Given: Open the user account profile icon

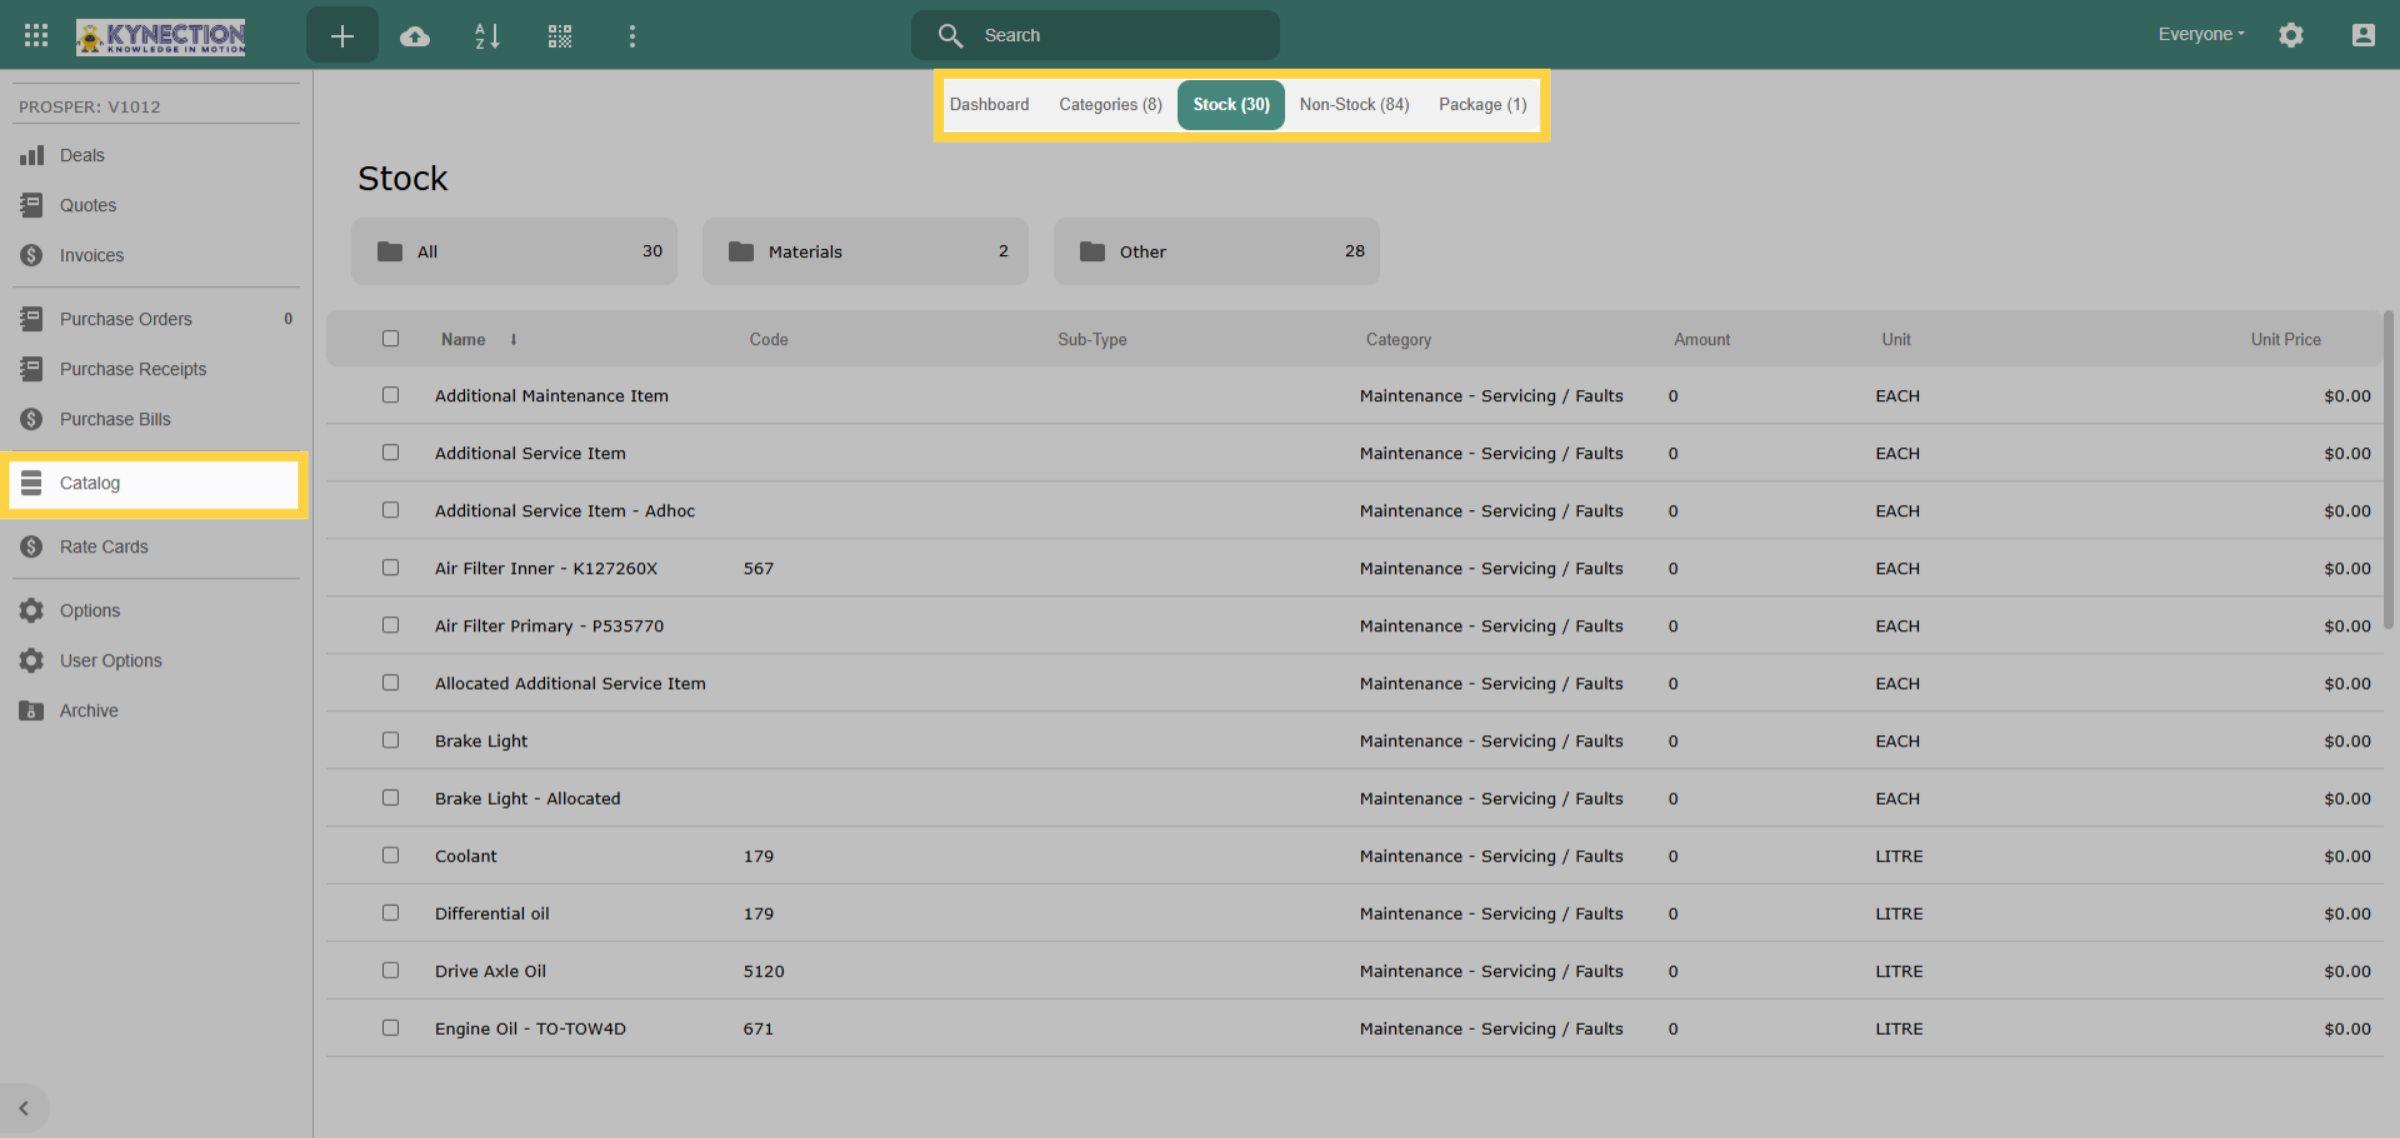Looking at the screenshot, I should [x=2363, y=35].
